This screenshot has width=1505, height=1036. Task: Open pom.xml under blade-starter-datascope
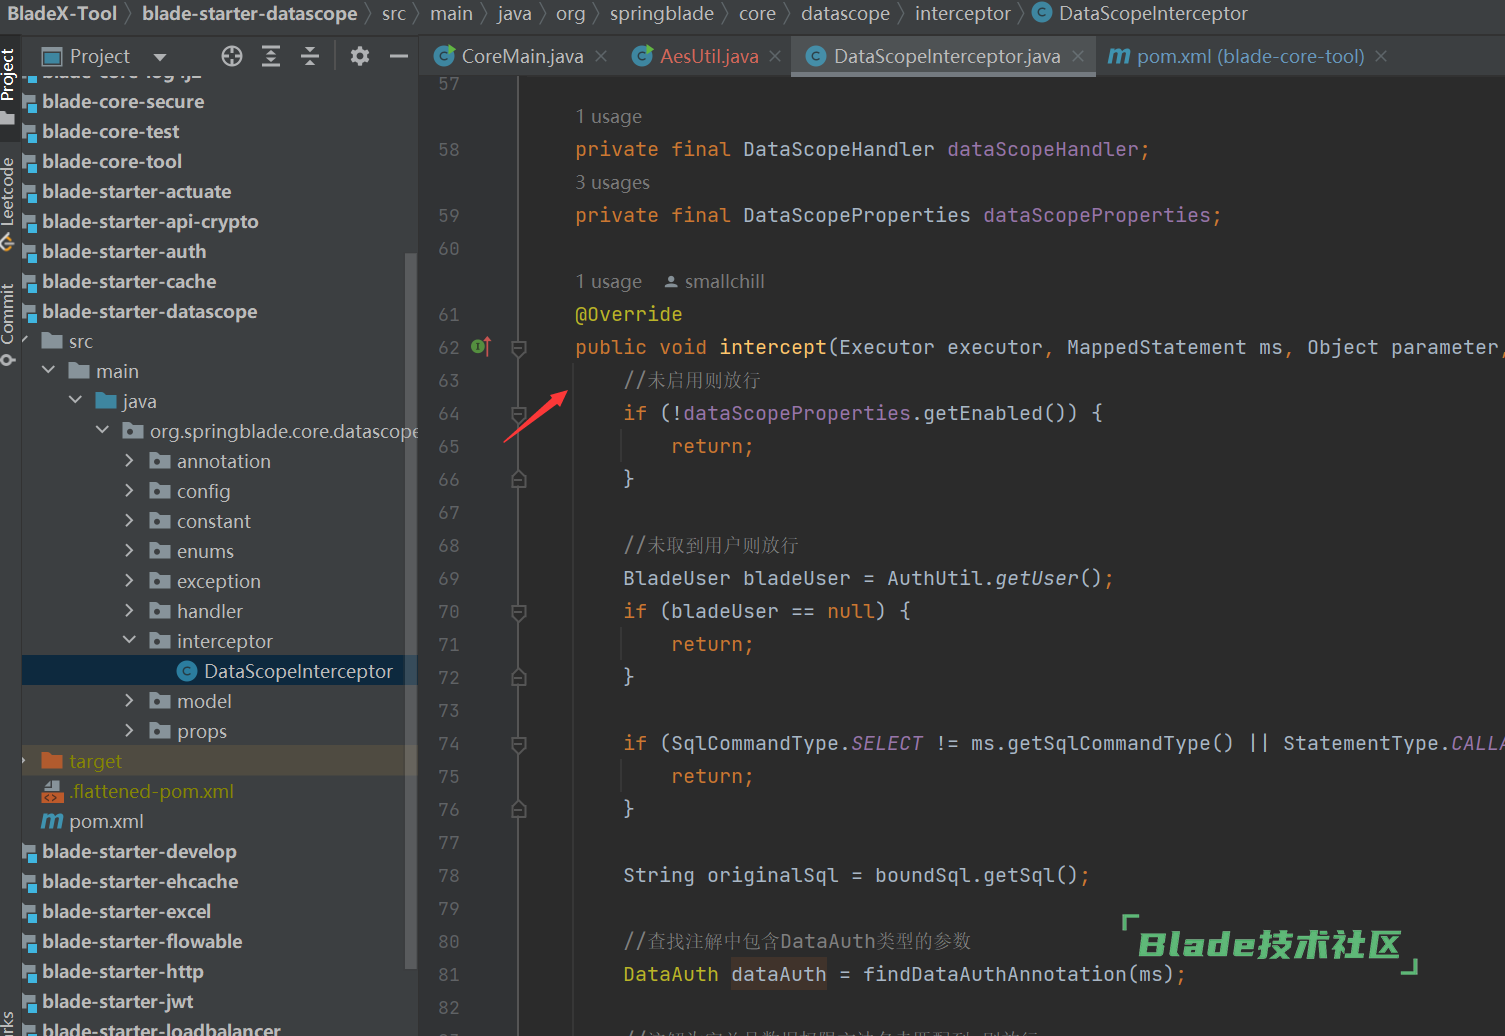click(106, 821)
